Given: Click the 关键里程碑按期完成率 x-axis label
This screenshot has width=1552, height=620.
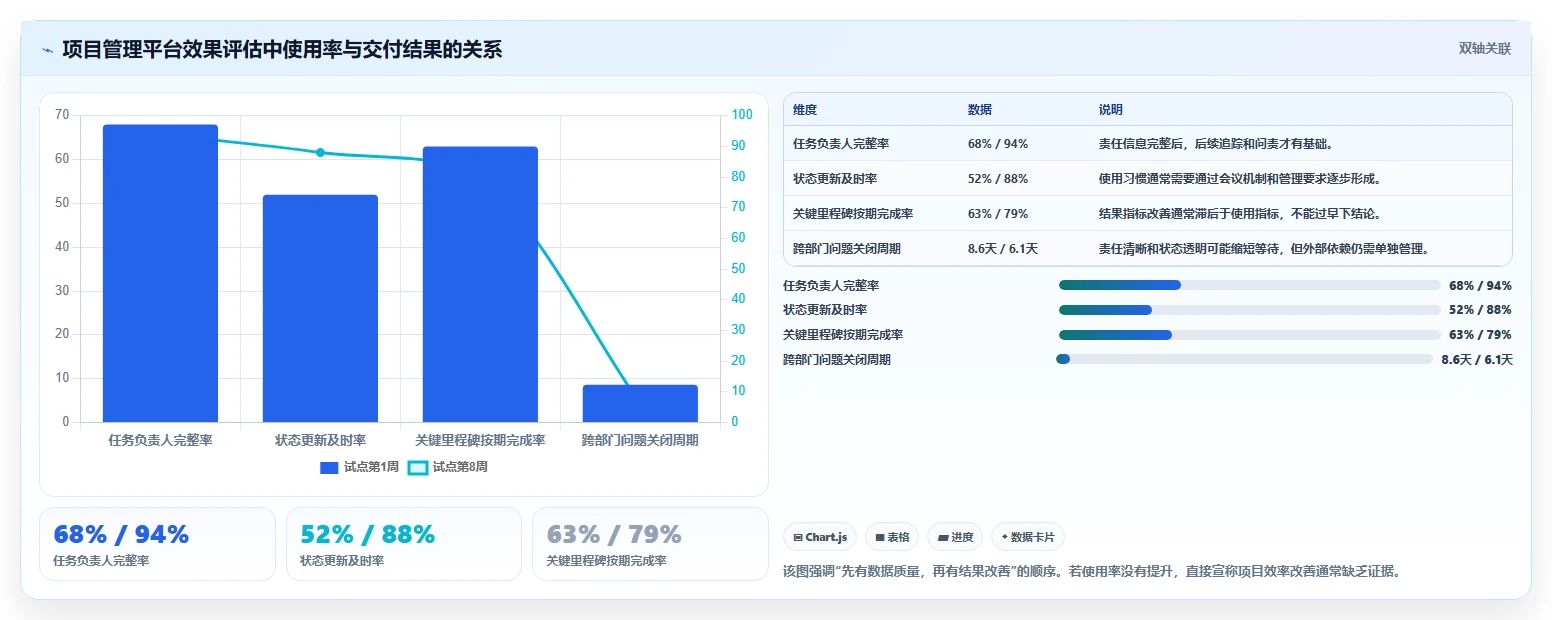Looking at the screenshot, I should 480,440.
